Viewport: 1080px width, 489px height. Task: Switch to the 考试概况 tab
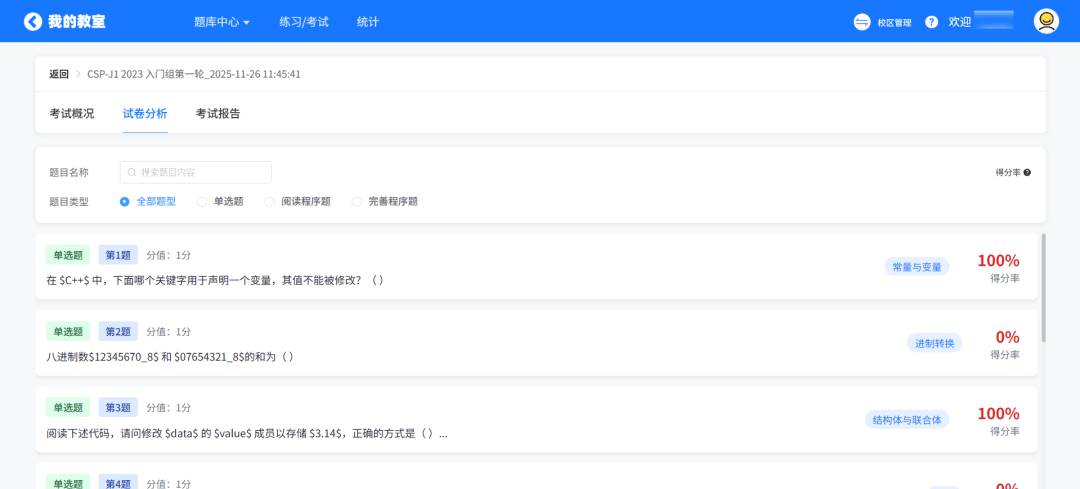pyautogui.click(x=72, y=114)
